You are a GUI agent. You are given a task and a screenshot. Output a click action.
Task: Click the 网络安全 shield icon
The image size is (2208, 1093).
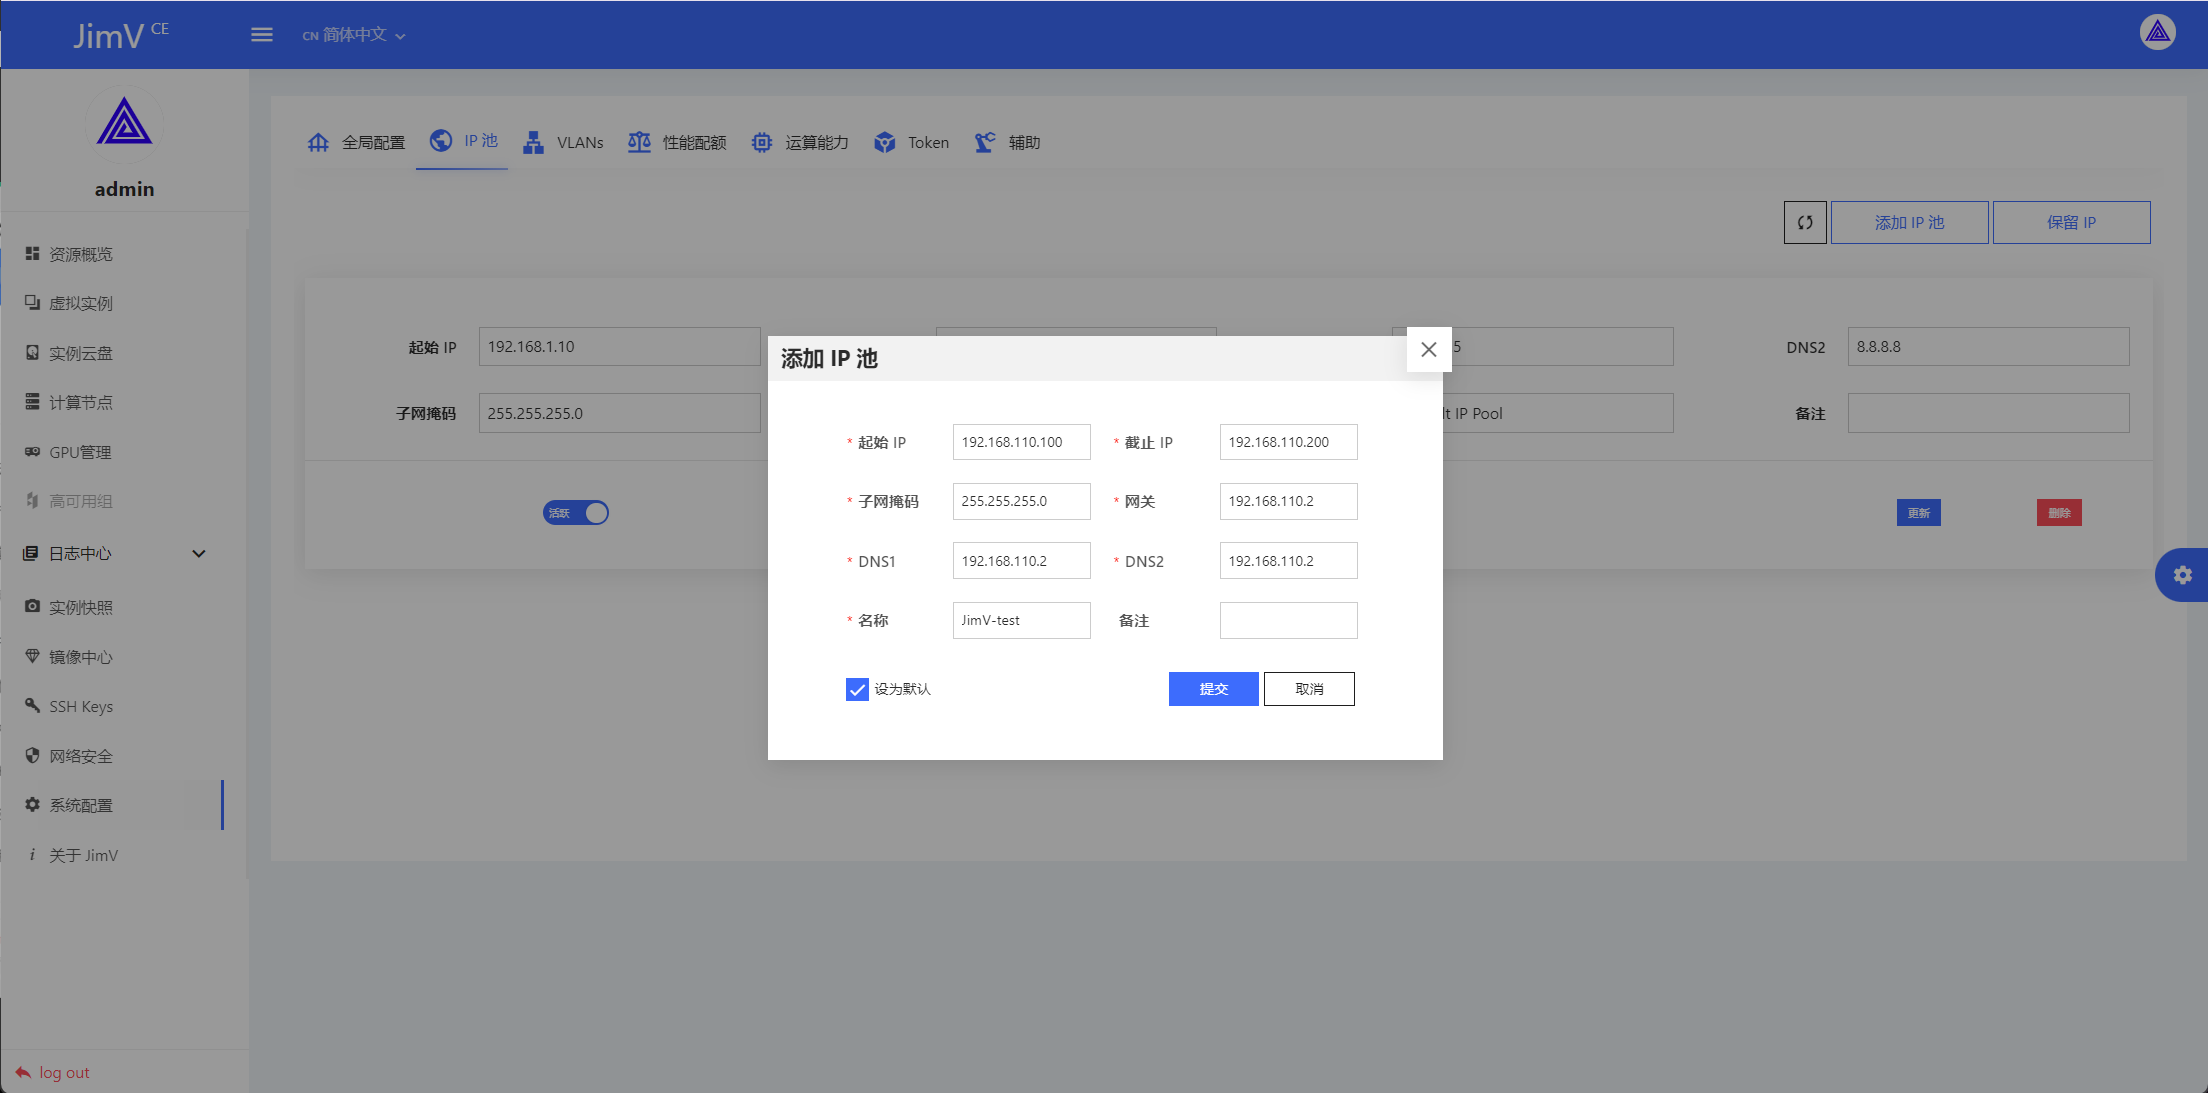coord(32,756)
